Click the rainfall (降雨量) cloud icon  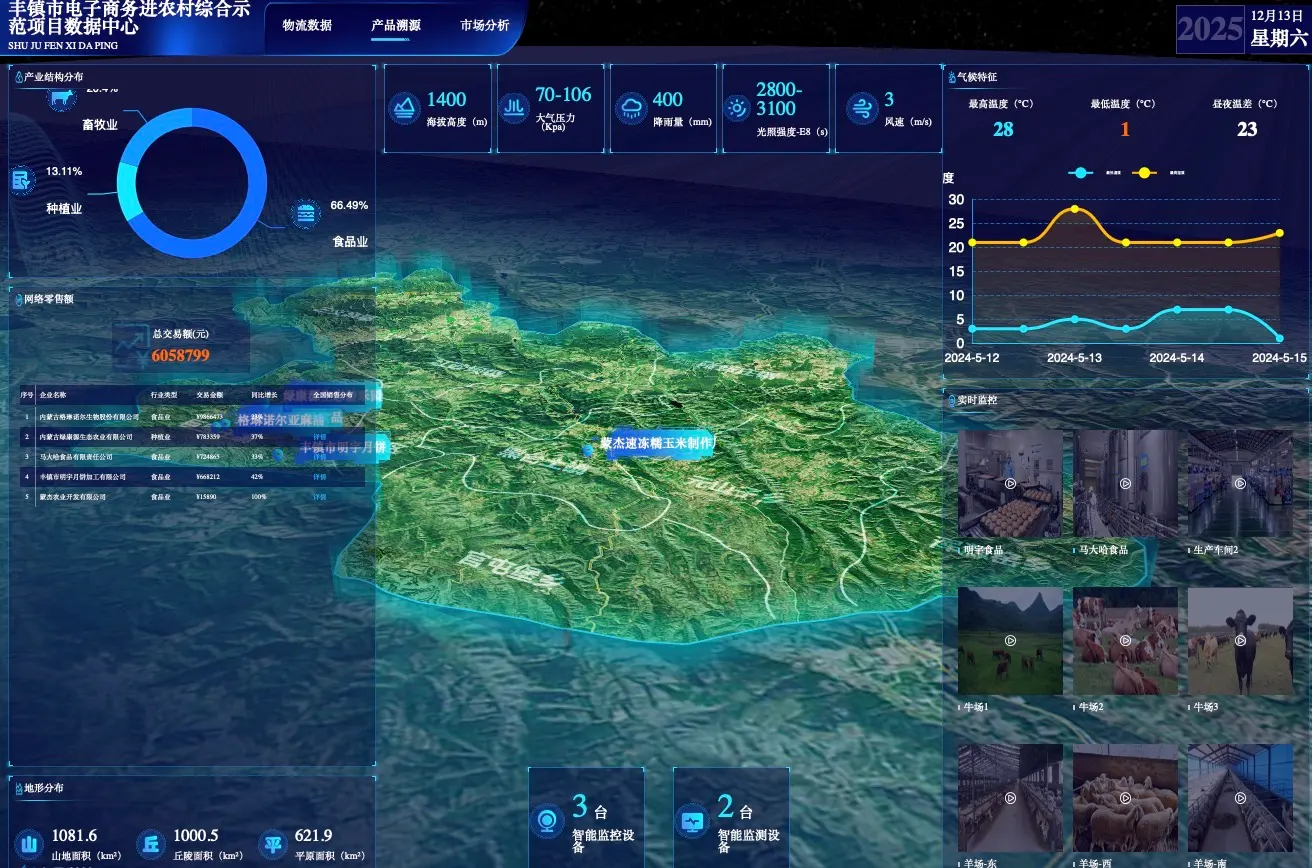632,108
